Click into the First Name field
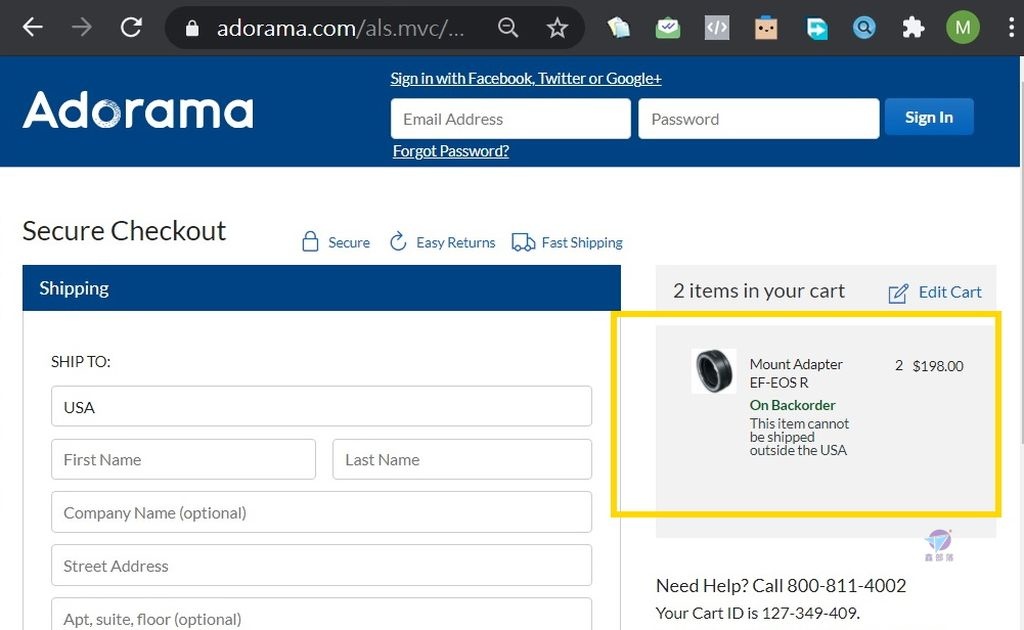 [x=184, y=459]
